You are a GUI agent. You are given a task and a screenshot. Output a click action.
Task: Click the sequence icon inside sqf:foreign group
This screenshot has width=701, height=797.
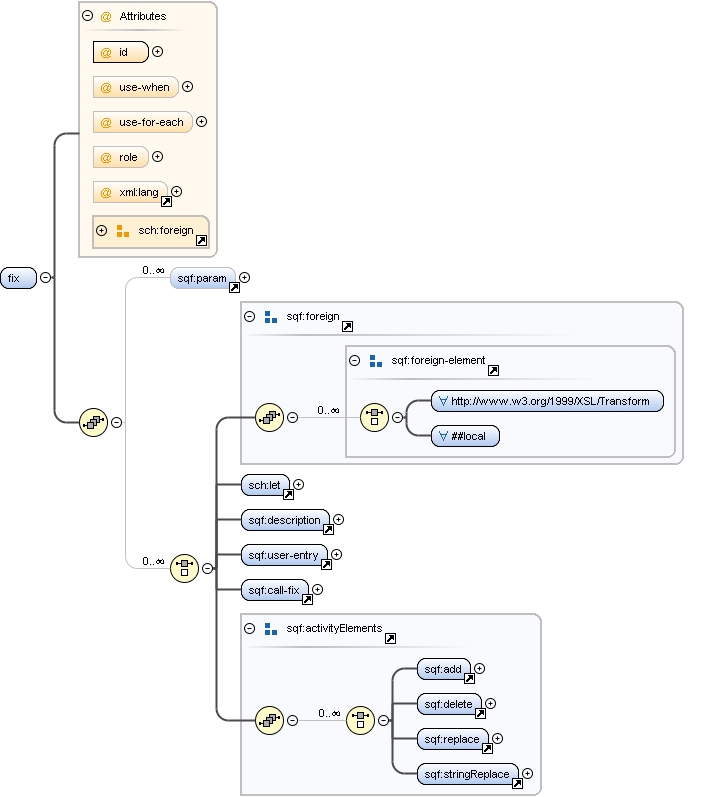(x=269, y=417)
